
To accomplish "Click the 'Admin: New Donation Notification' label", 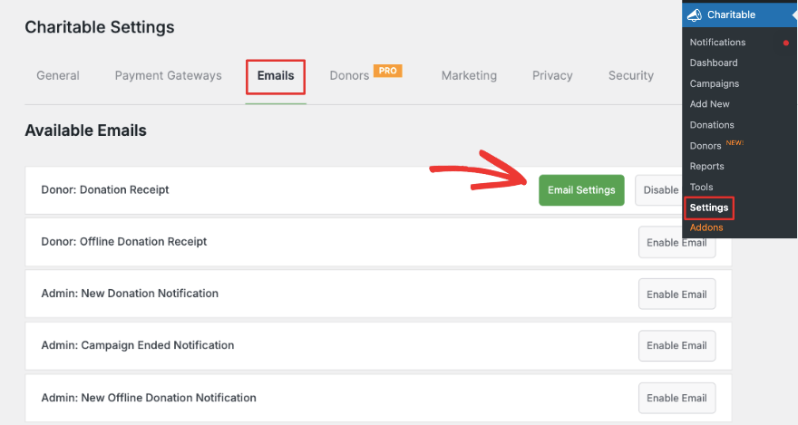I will [x=130, y=294].
